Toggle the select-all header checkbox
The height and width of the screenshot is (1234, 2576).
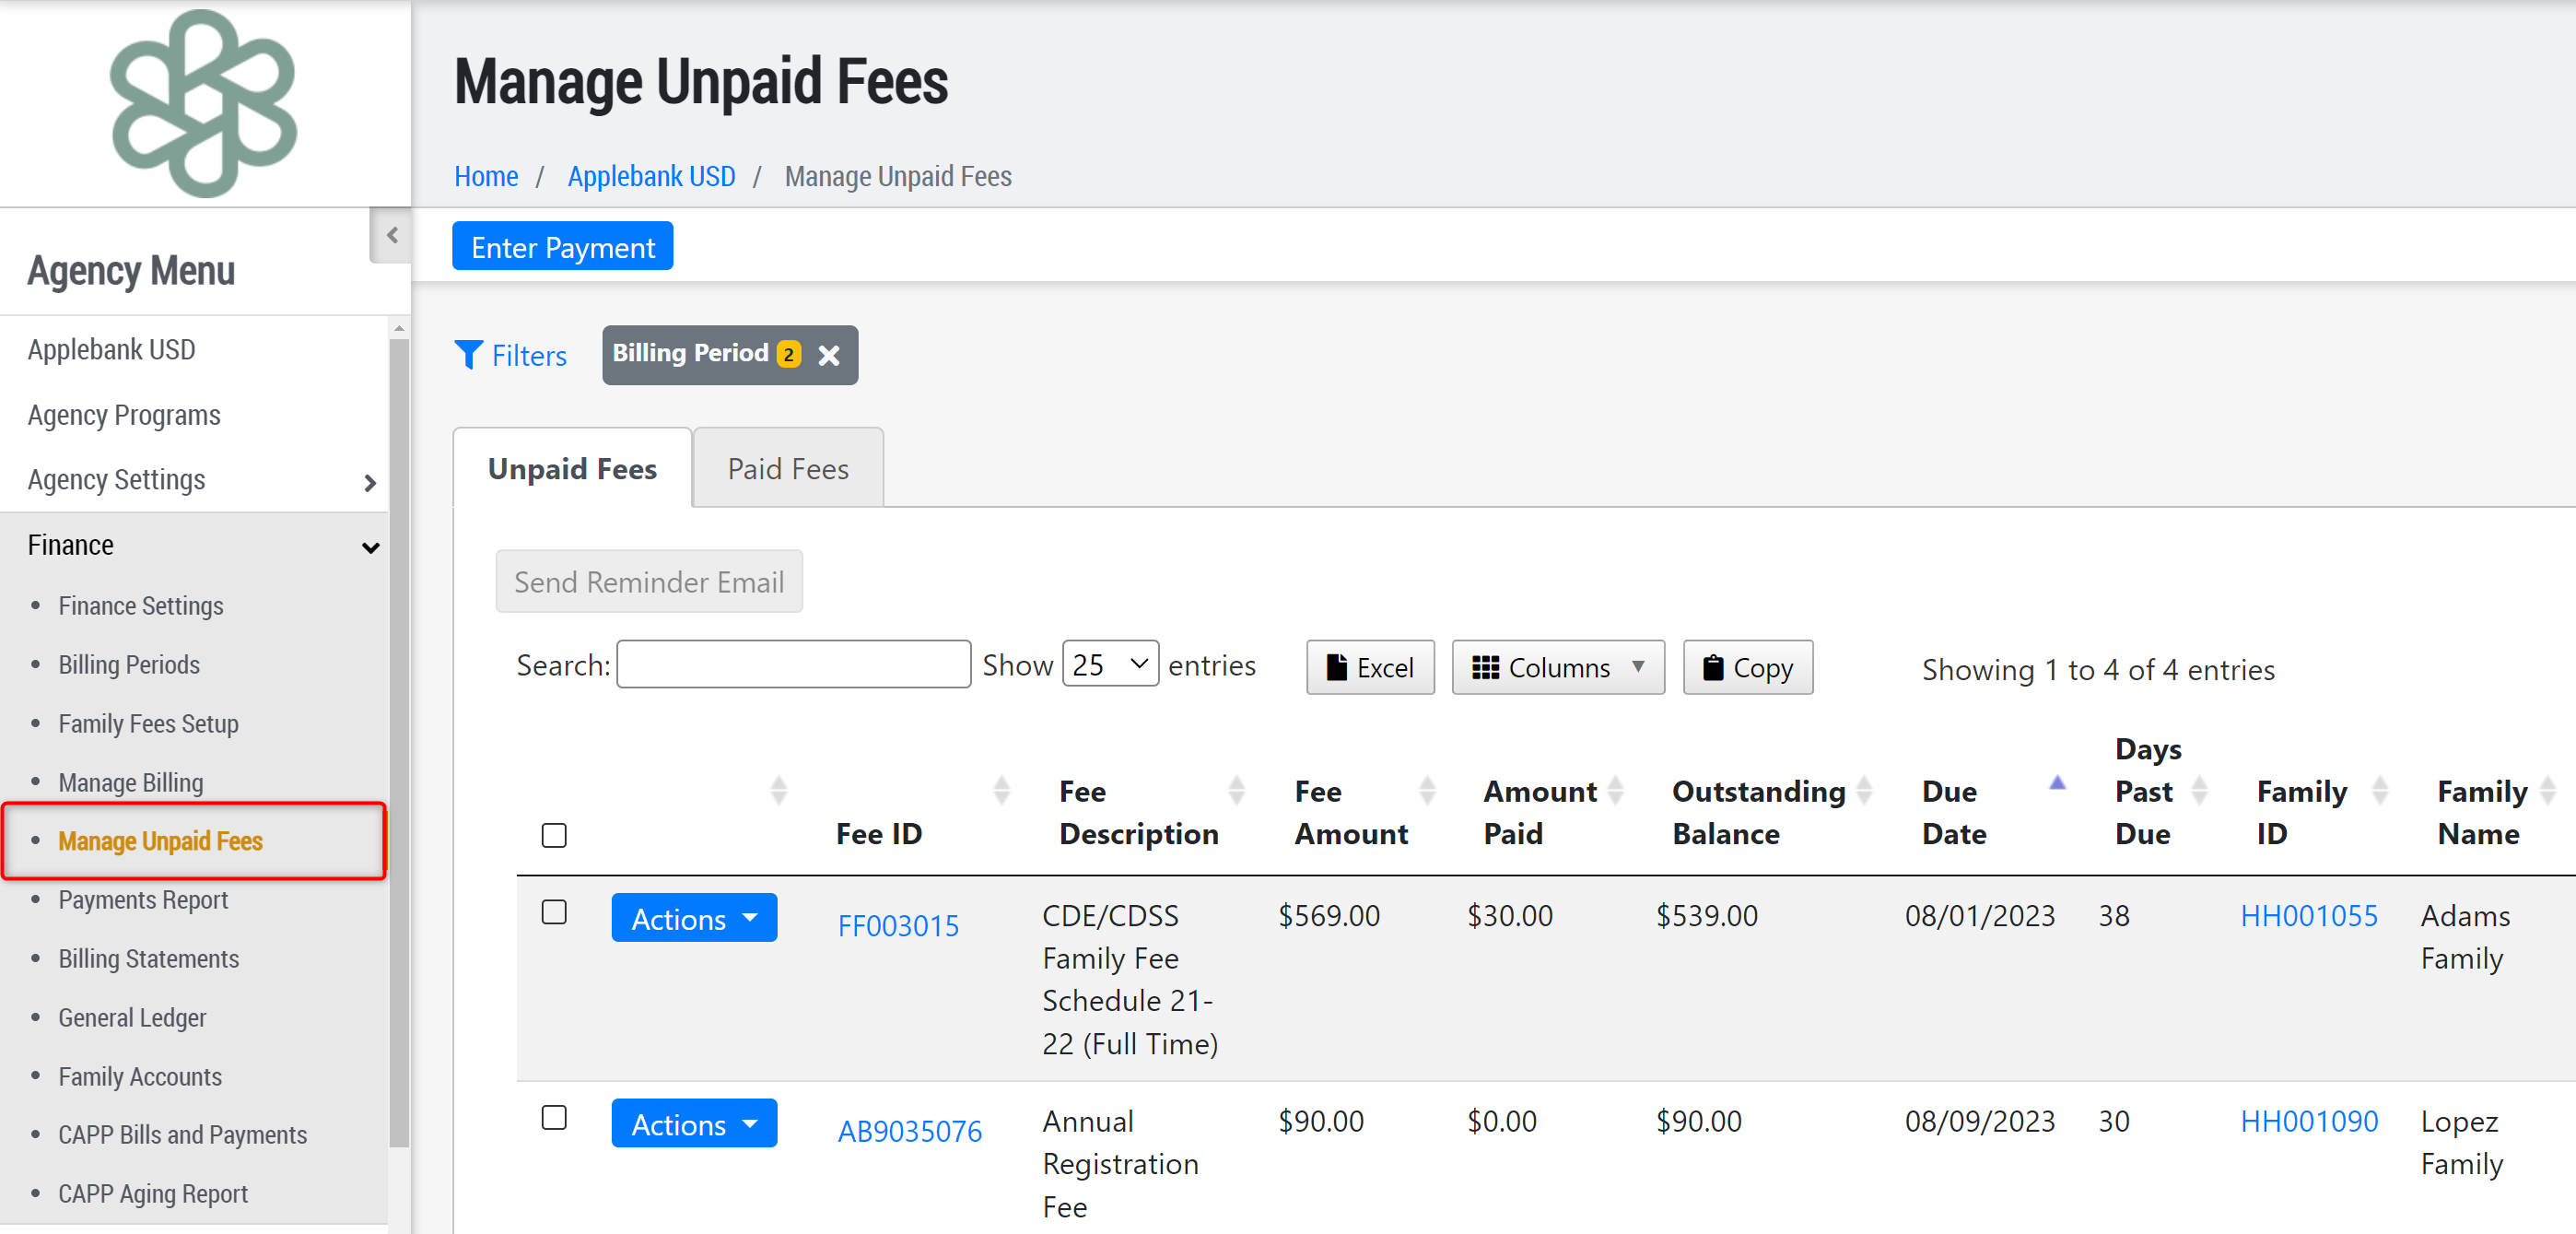click(554, 834)
